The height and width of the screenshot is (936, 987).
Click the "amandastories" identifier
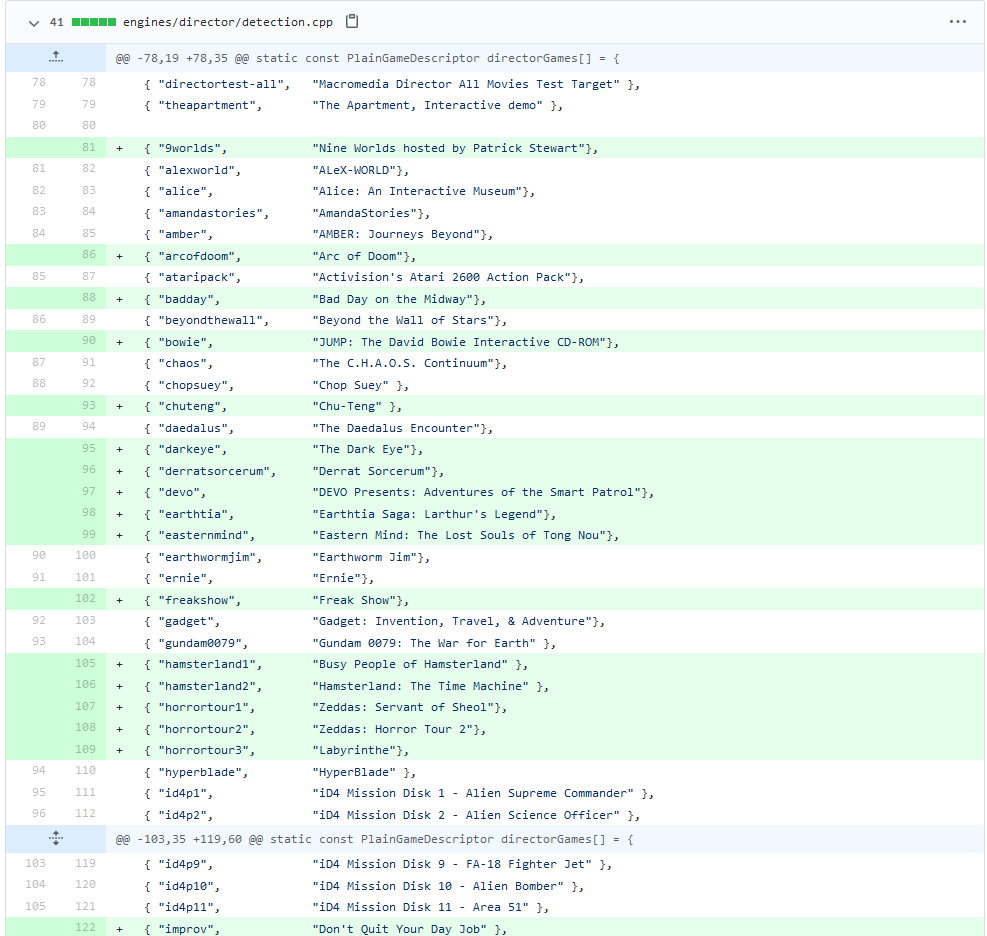213,213
